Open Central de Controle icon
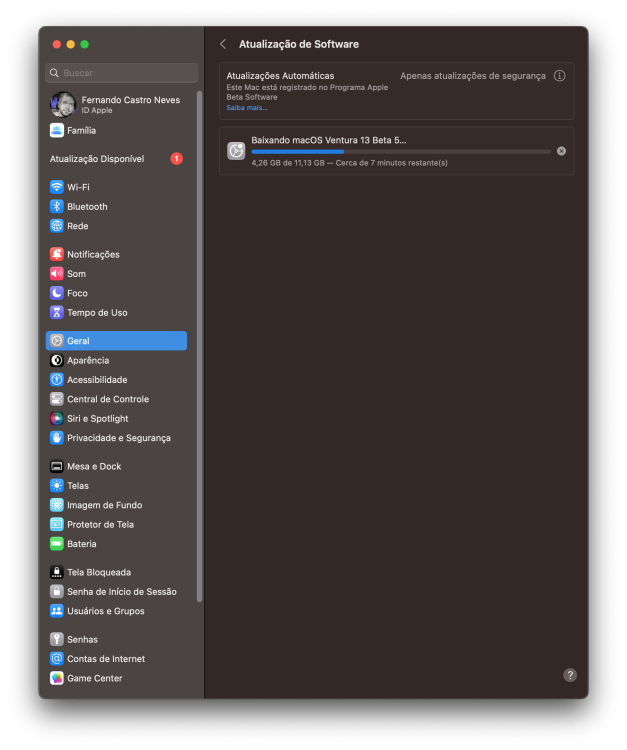627x750 pixels. 56,399
